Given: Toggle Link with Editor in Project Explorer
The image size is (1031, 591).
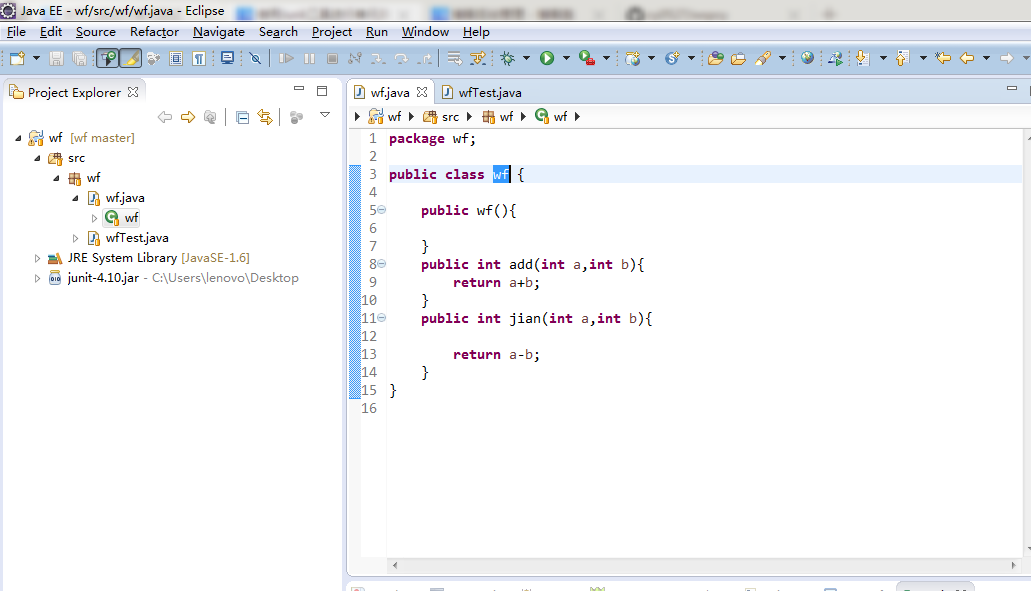Looking at the screenshot, I should coord(265,118).
